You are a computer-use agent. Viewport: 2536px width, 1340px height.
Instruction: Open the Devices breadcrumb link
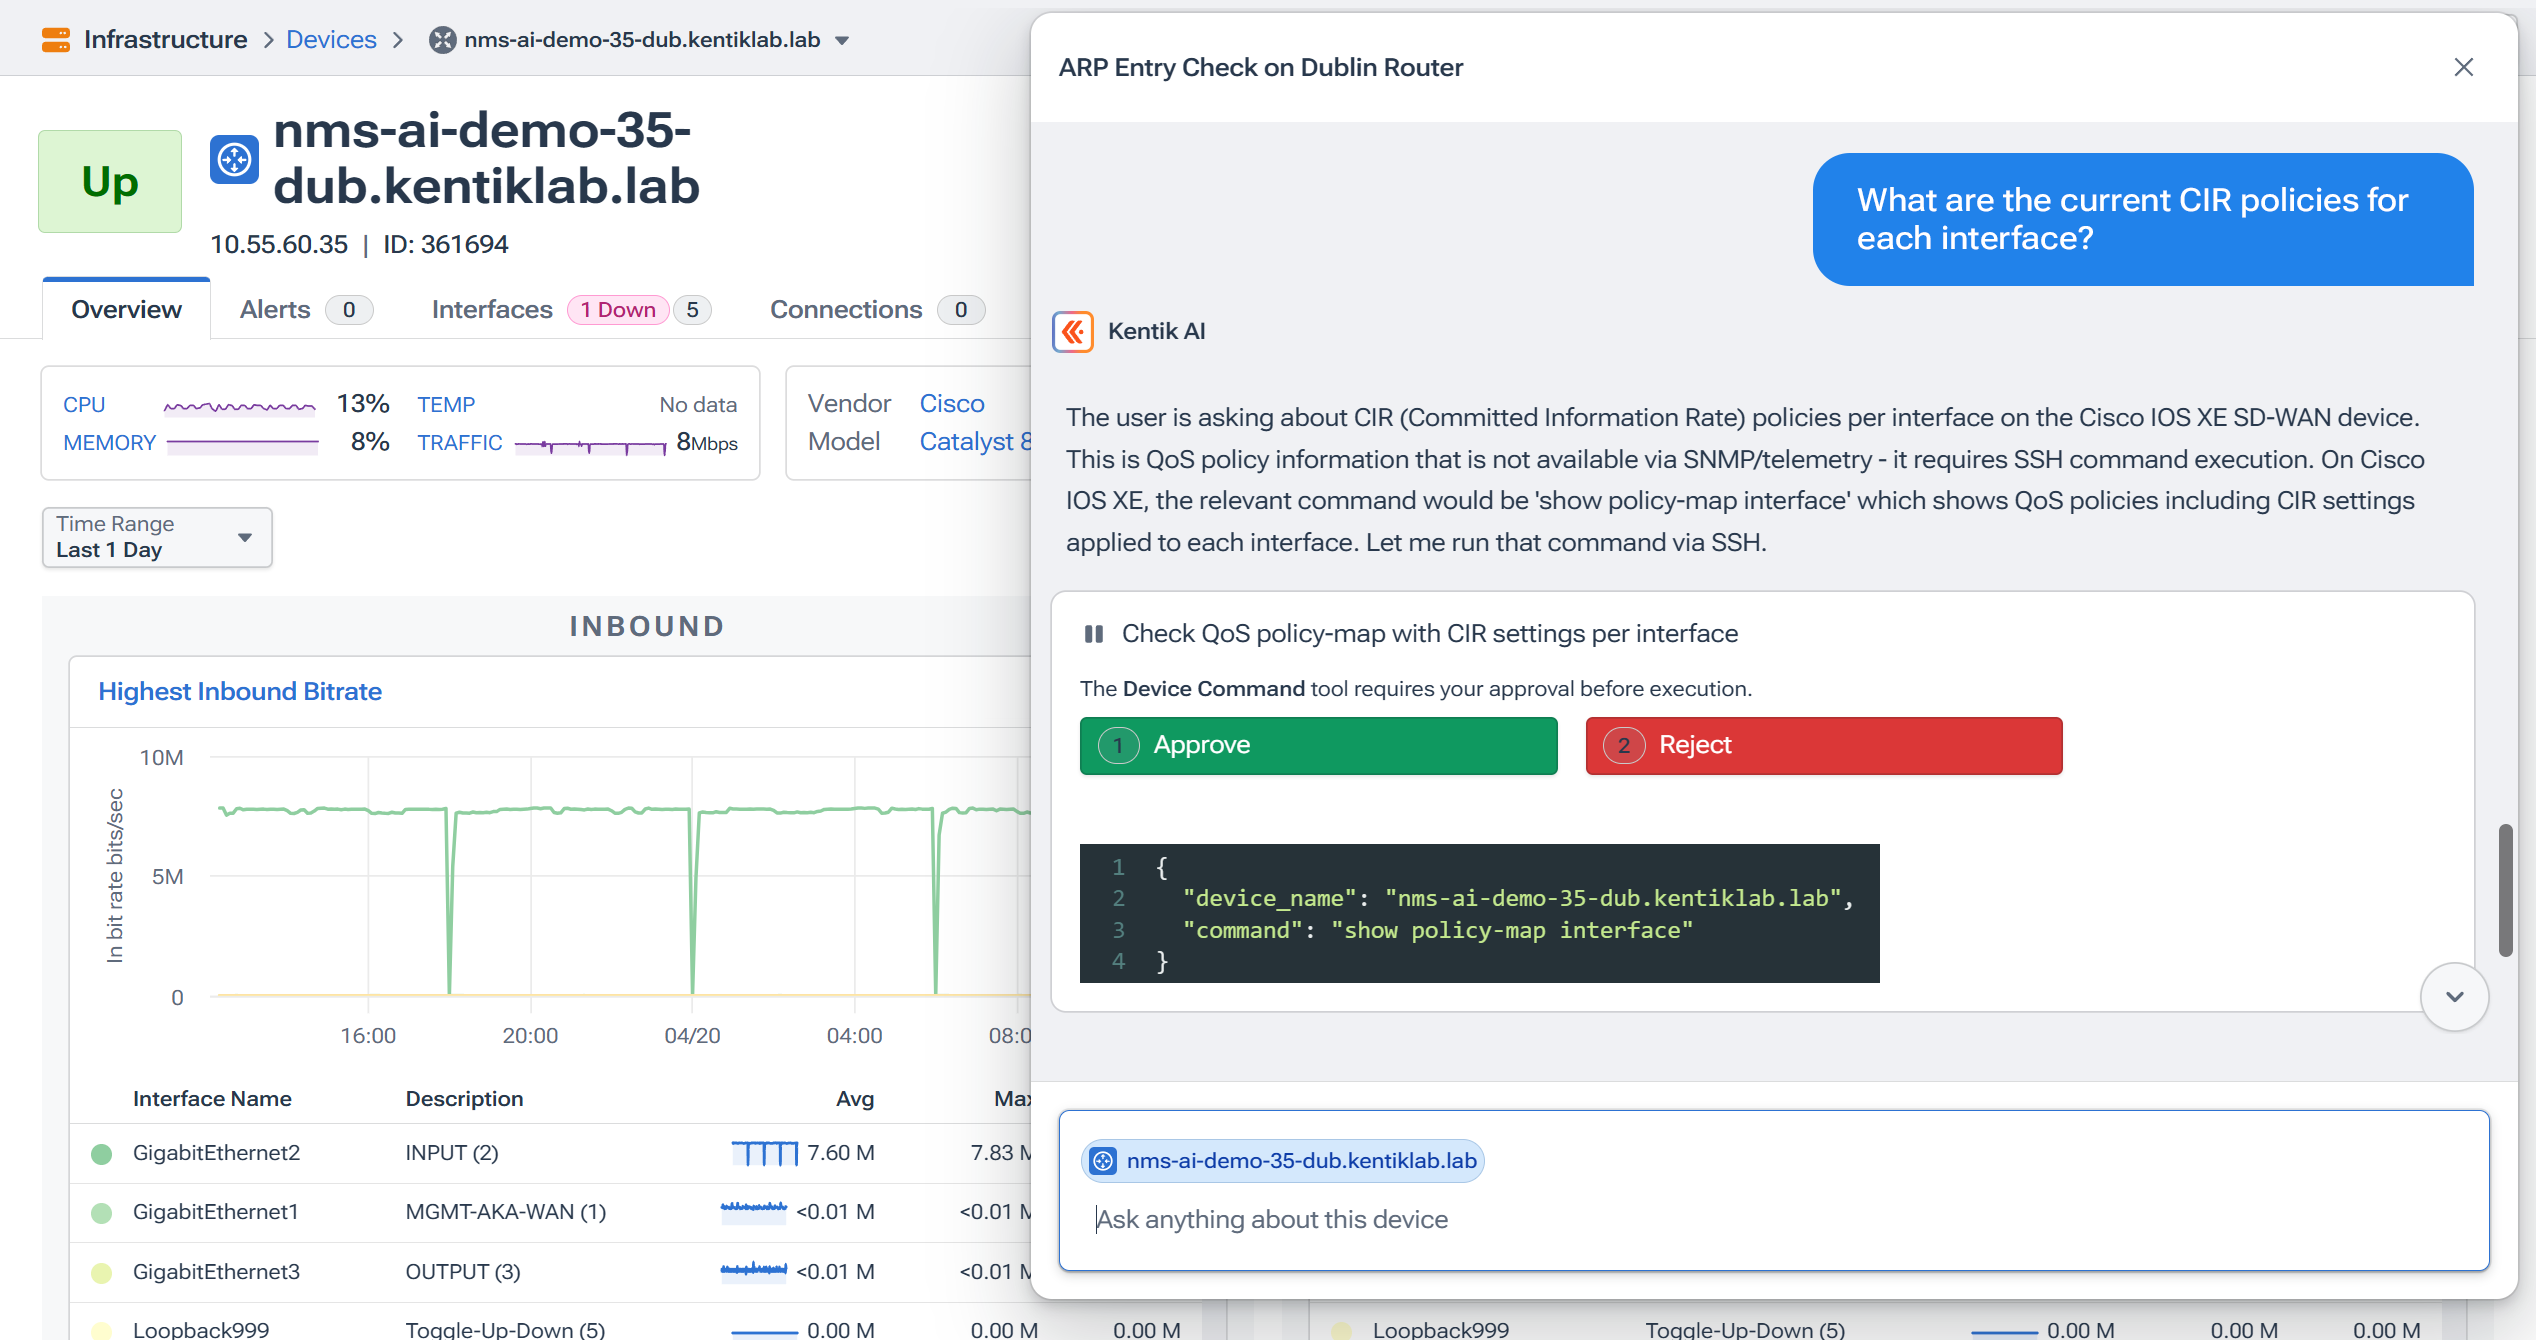[x=331, y=39]
